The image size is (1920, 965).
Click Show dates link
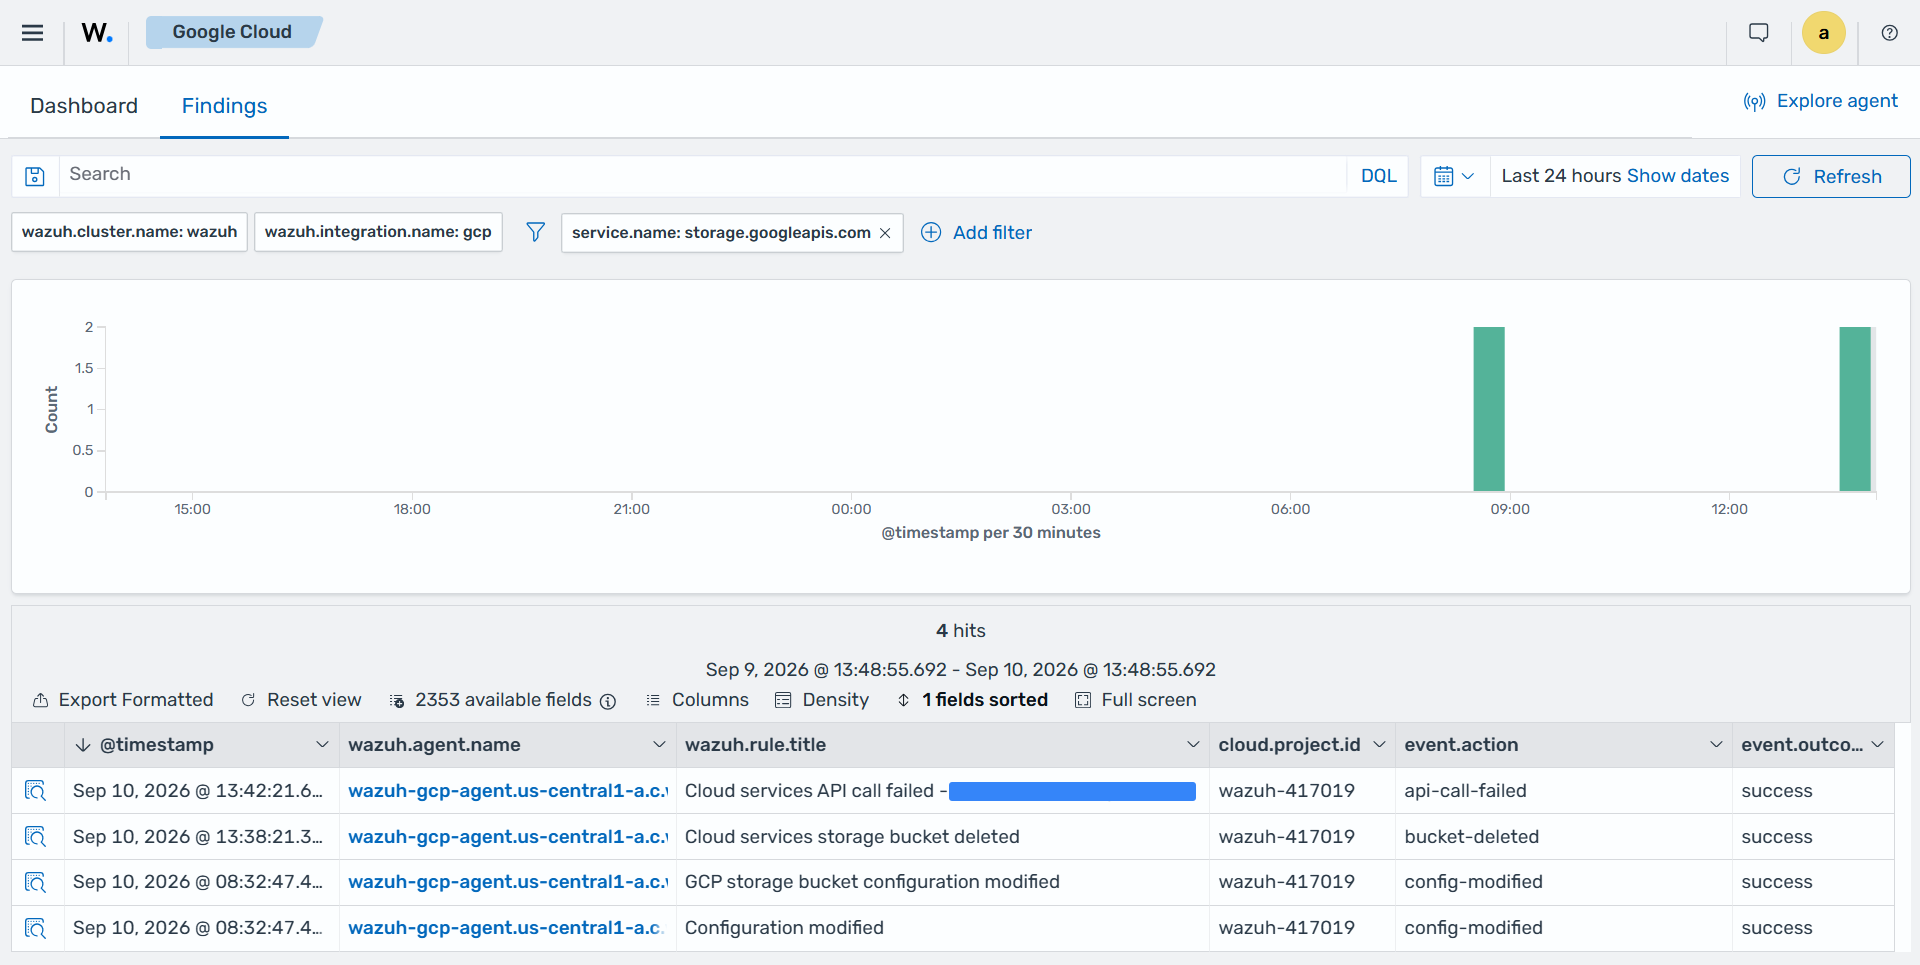[1678, 176]
